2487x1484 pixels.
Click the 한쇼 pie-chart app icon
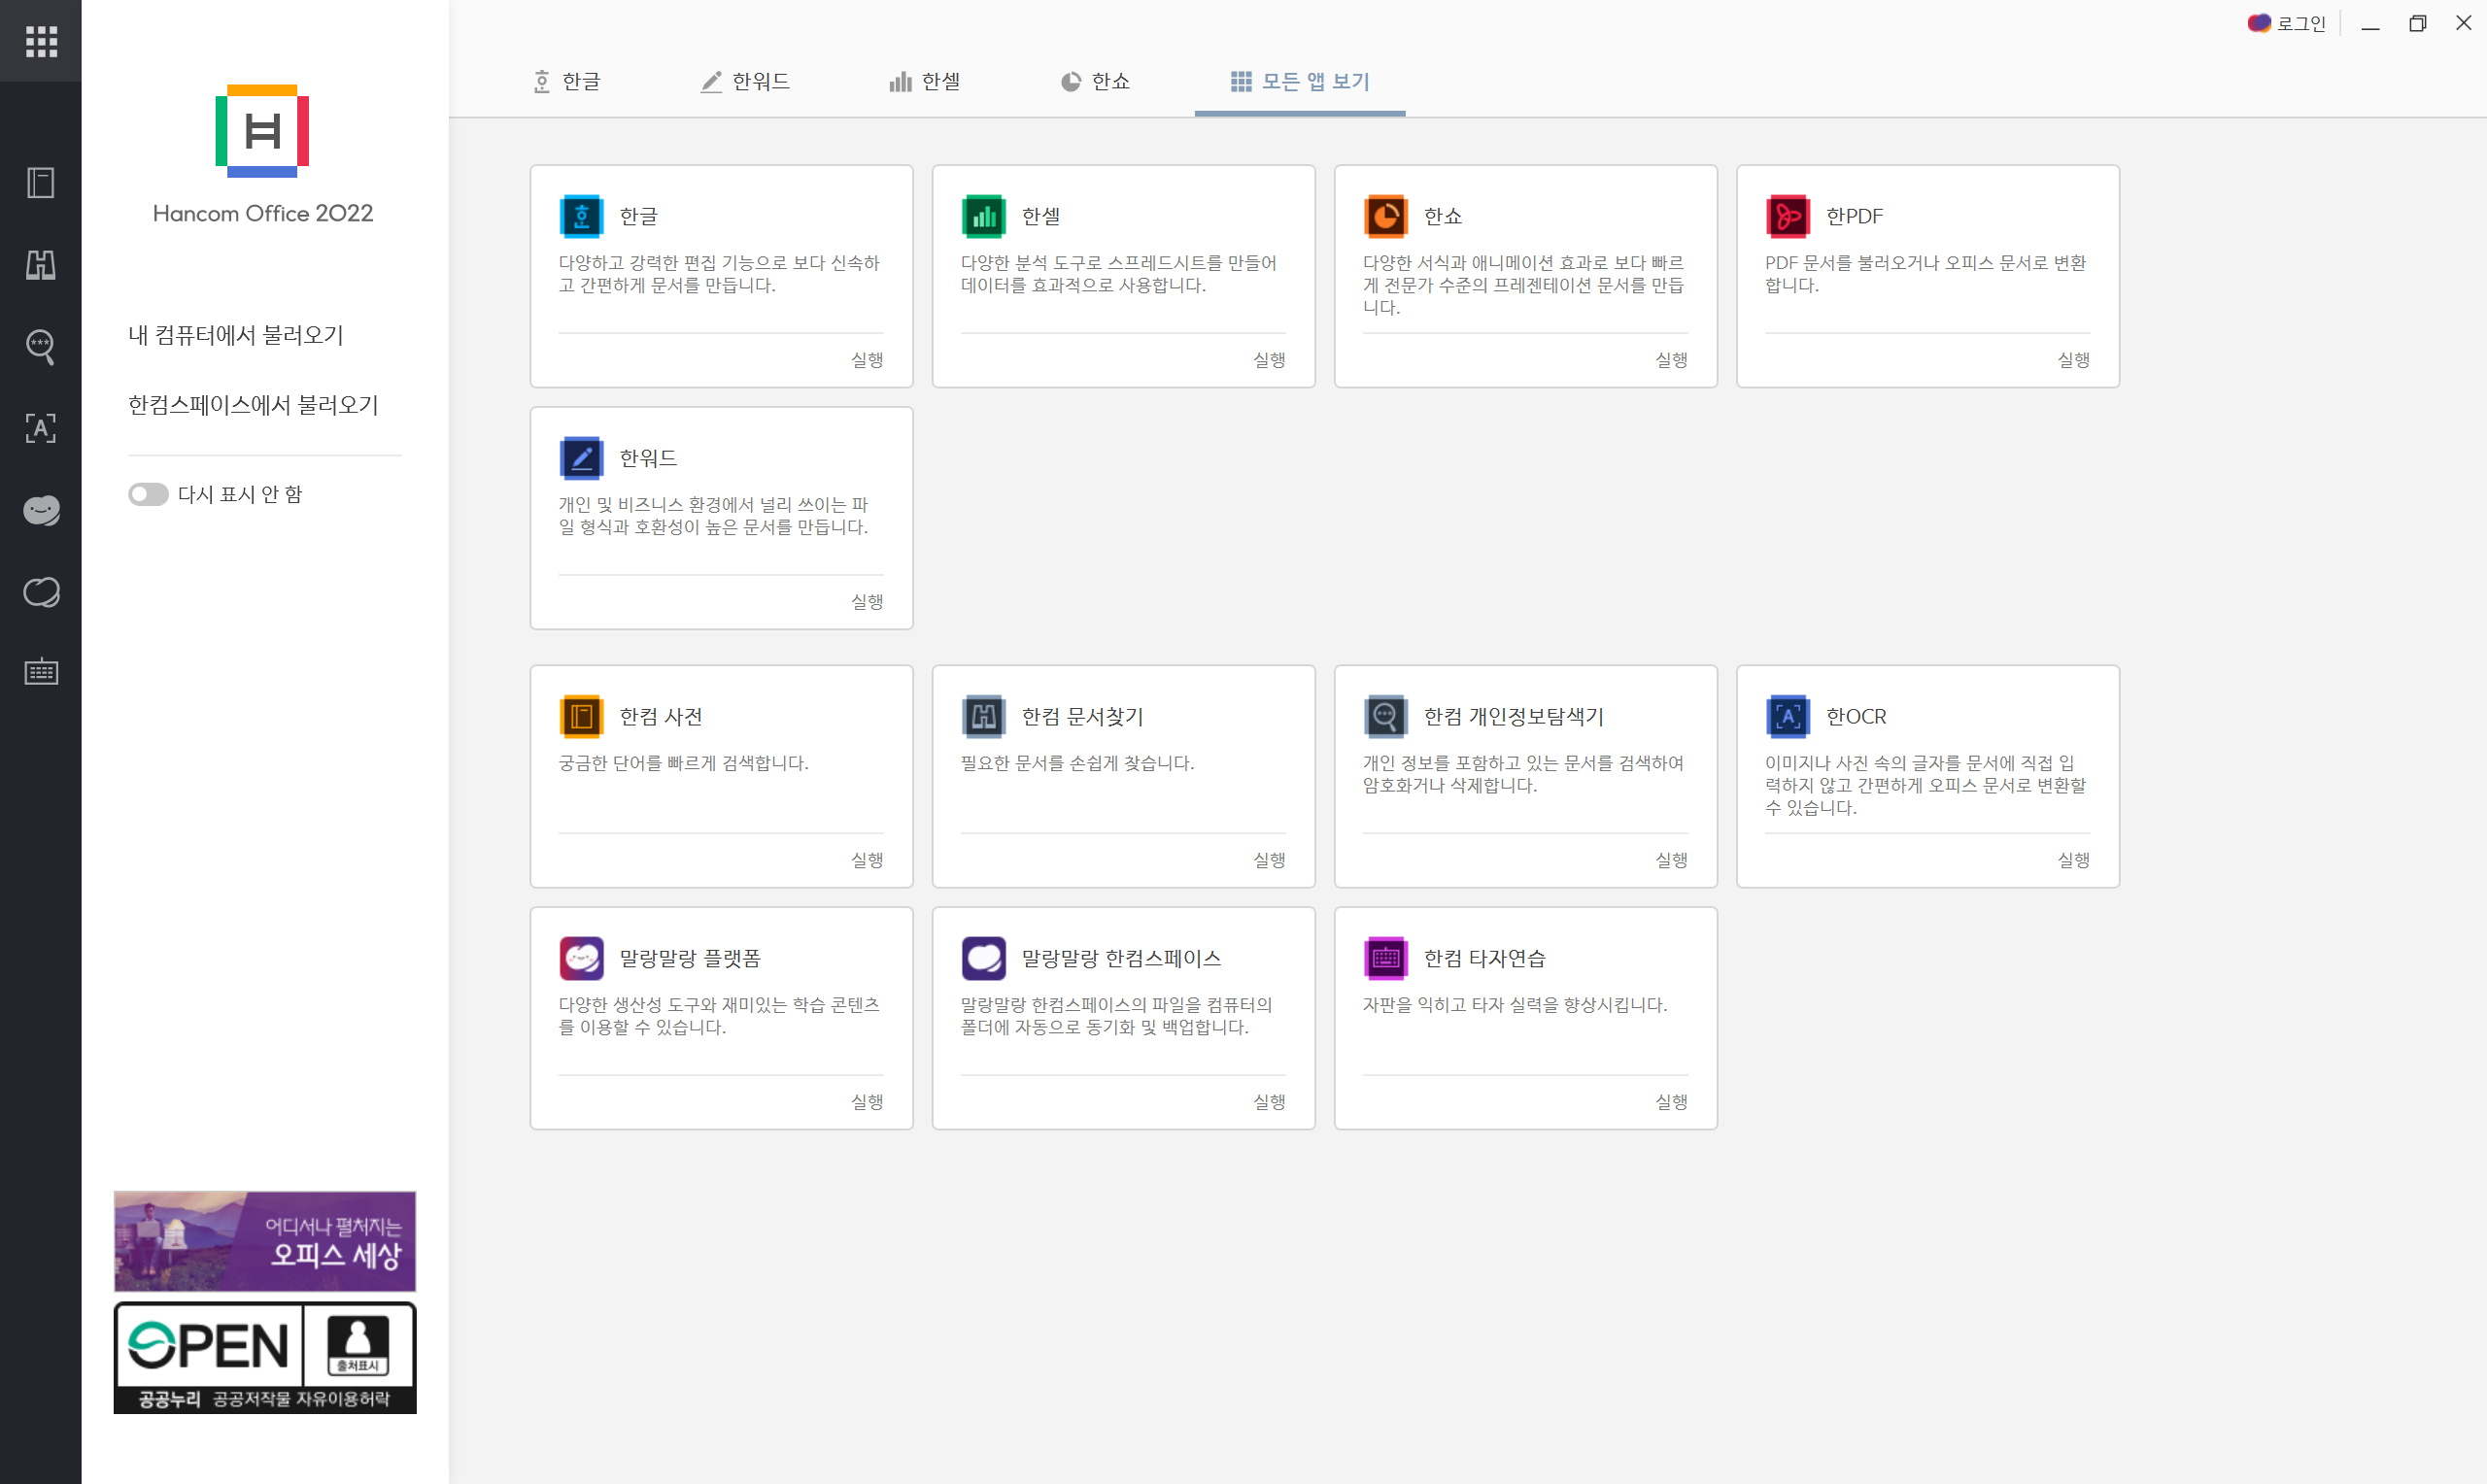click(1386, 216)
